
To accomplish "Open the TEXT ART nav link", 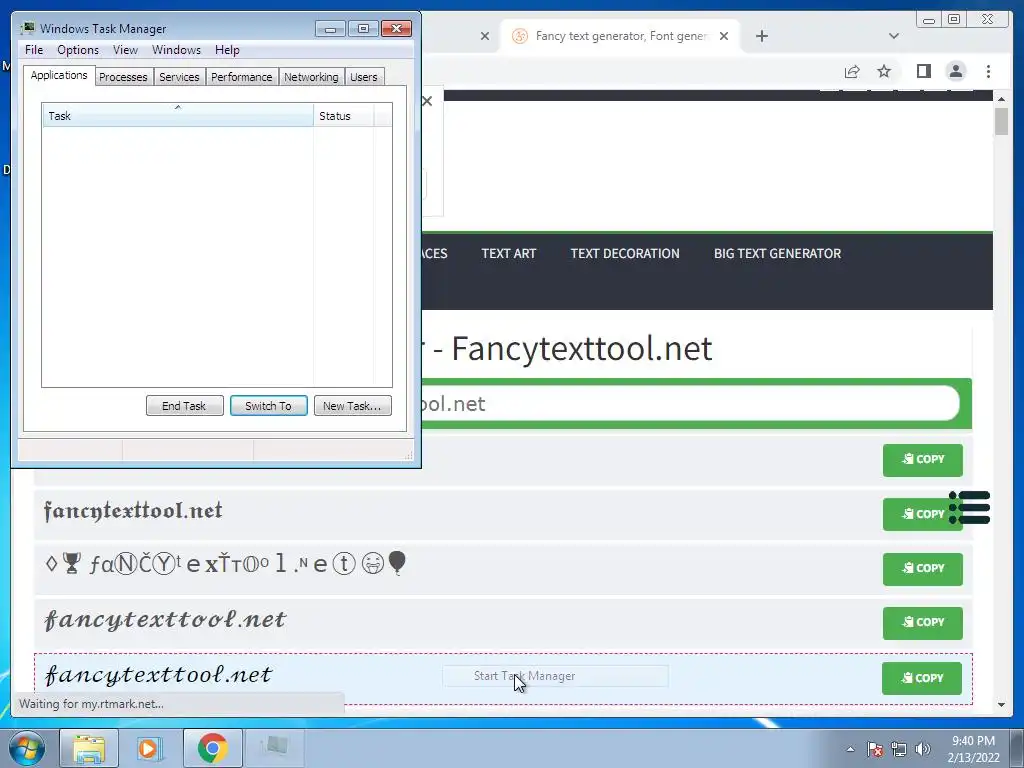I will pyautogui.click(x=509, y=253).
